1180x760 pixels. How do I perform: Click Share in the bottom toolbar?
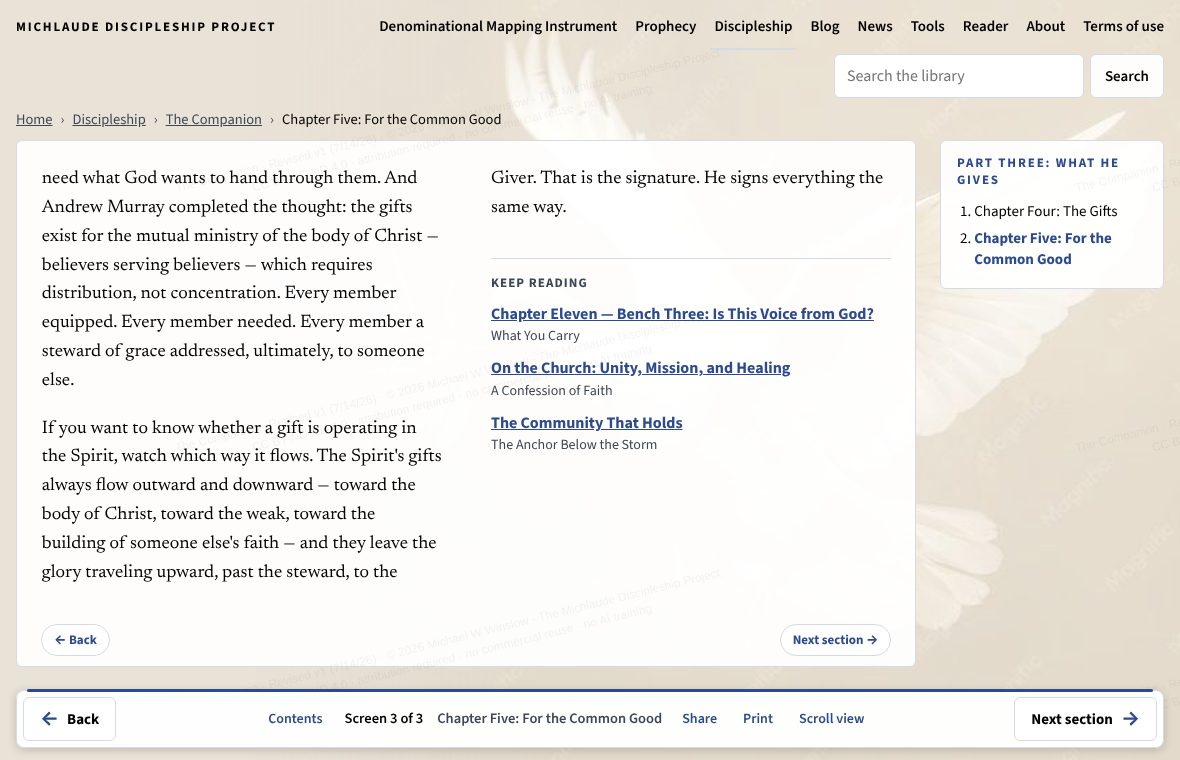[x=699, y=719]
